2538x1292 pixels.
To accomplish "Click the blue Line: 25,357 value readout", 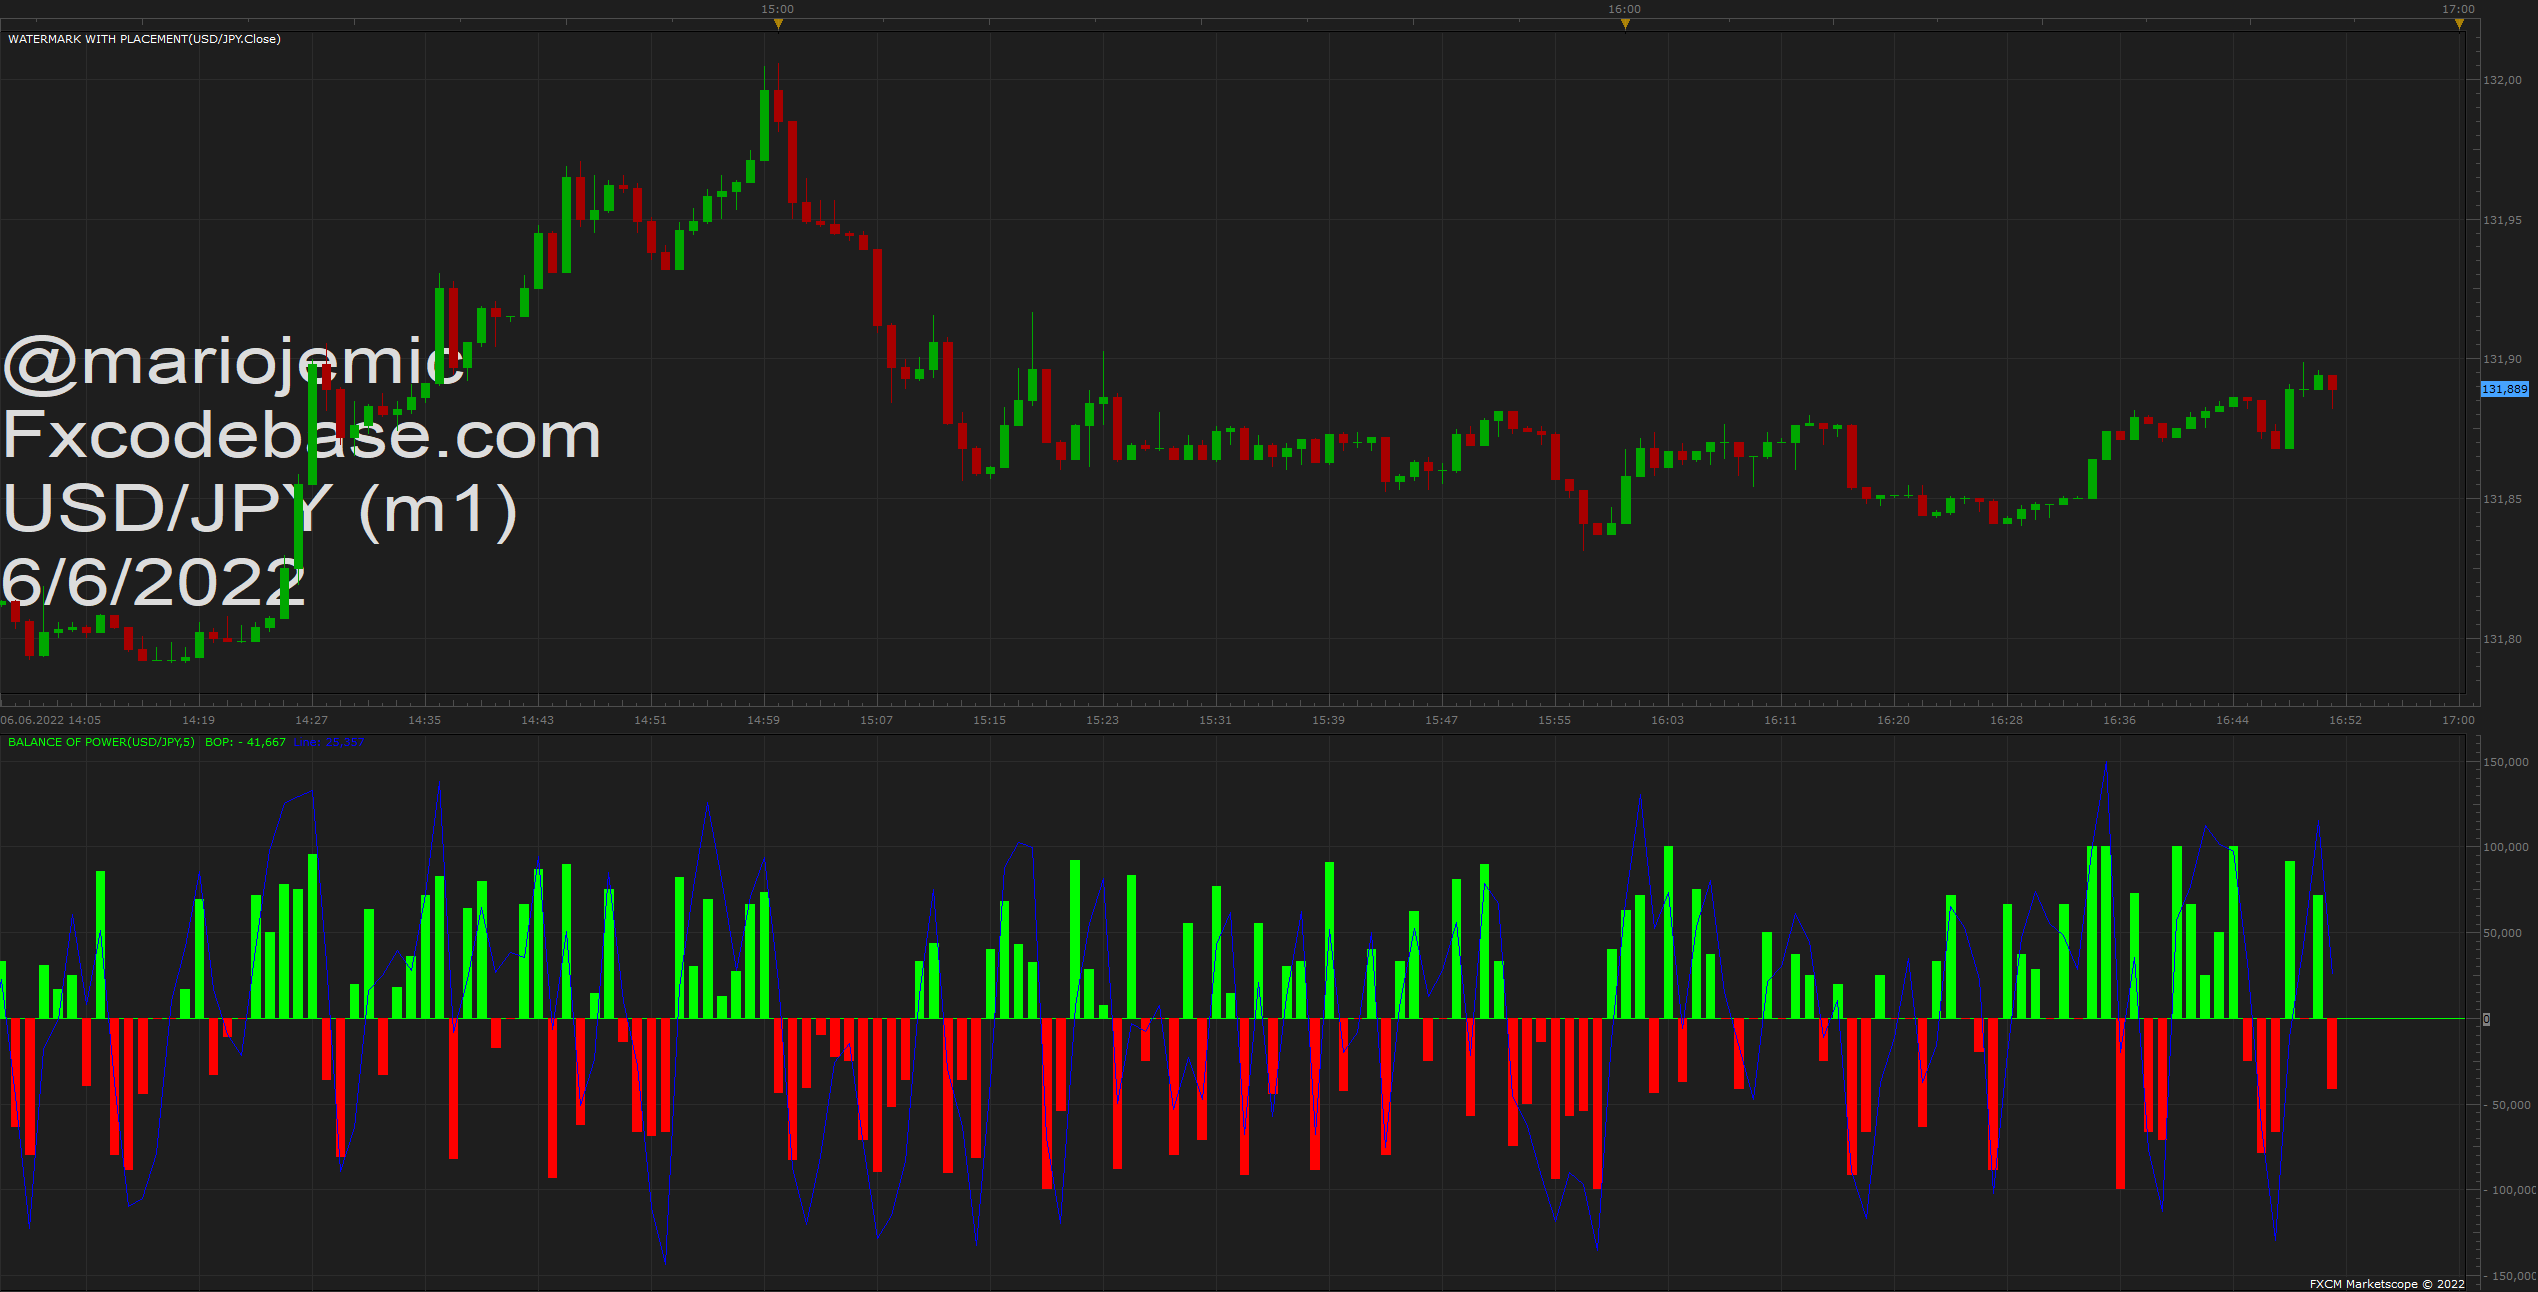I will (x=329, y=742).
